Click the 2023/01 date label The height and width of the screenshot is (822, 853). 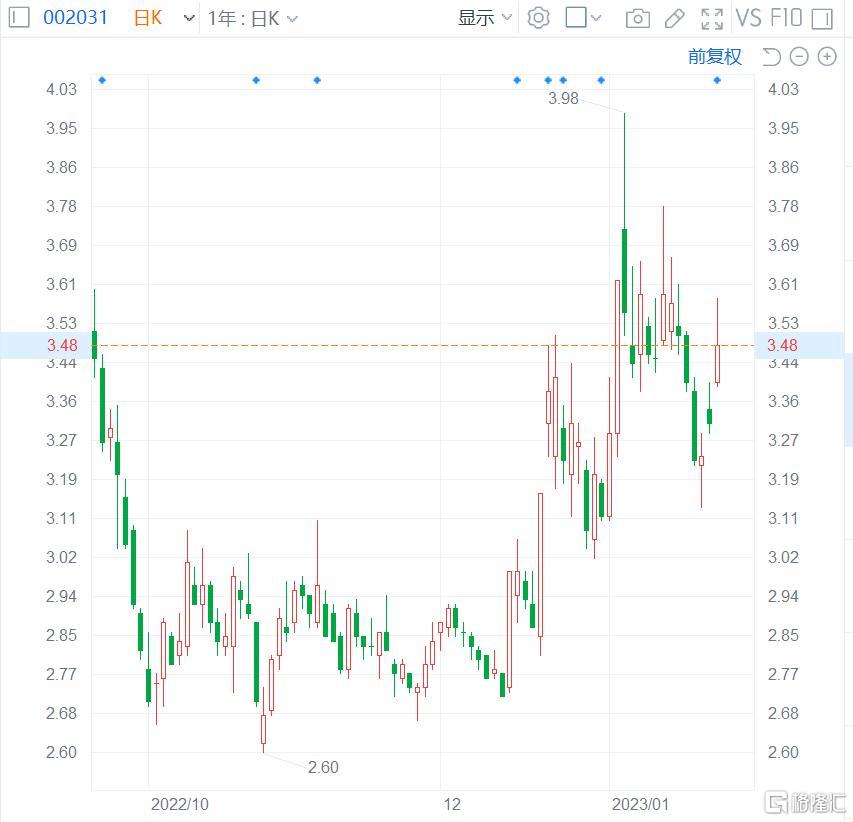coord(640,804)
